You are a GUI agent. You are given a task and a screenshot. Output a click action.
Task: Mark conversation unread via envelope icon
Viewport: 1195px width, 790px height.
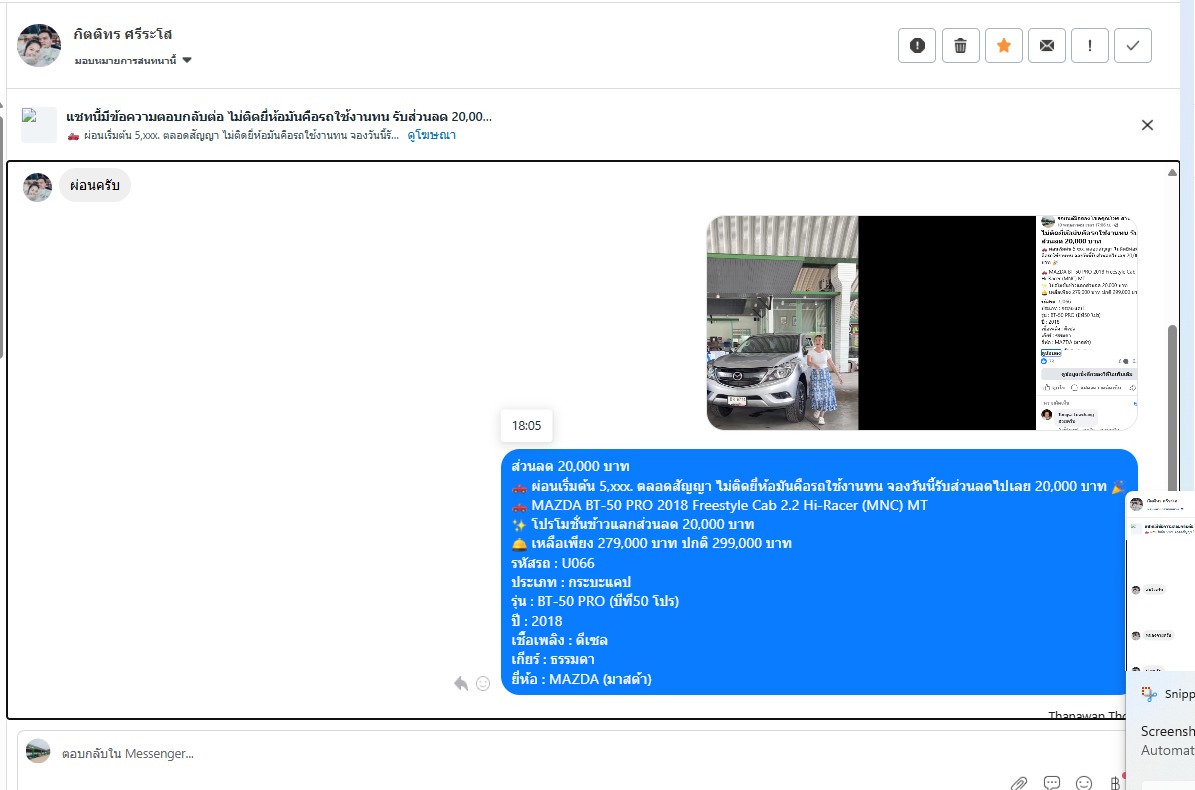tap(1046, 46)
